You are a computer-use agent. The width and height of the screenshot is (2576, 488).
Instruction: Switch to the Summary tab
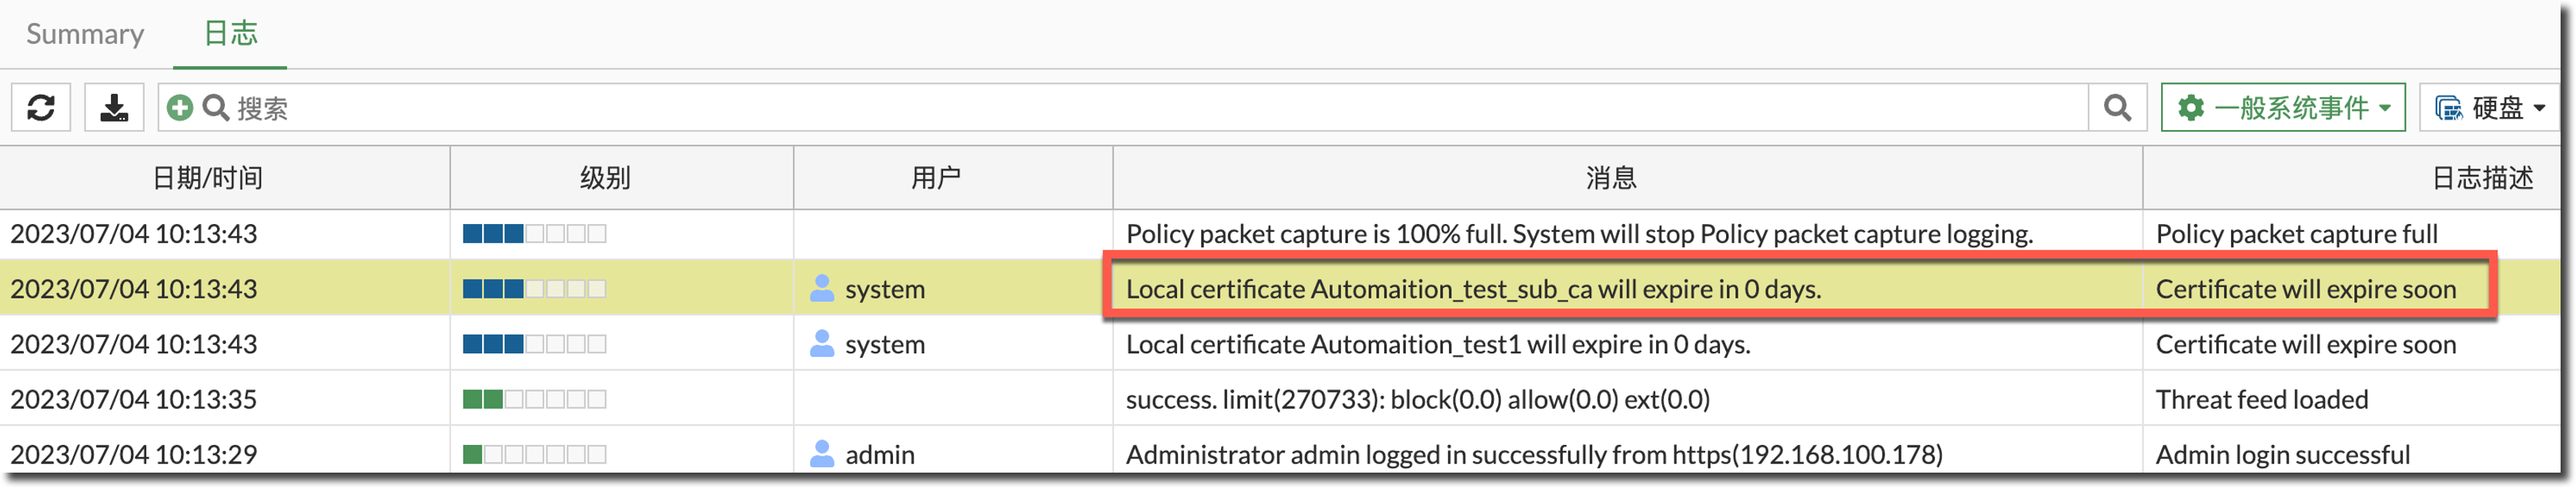coord(85,34)
